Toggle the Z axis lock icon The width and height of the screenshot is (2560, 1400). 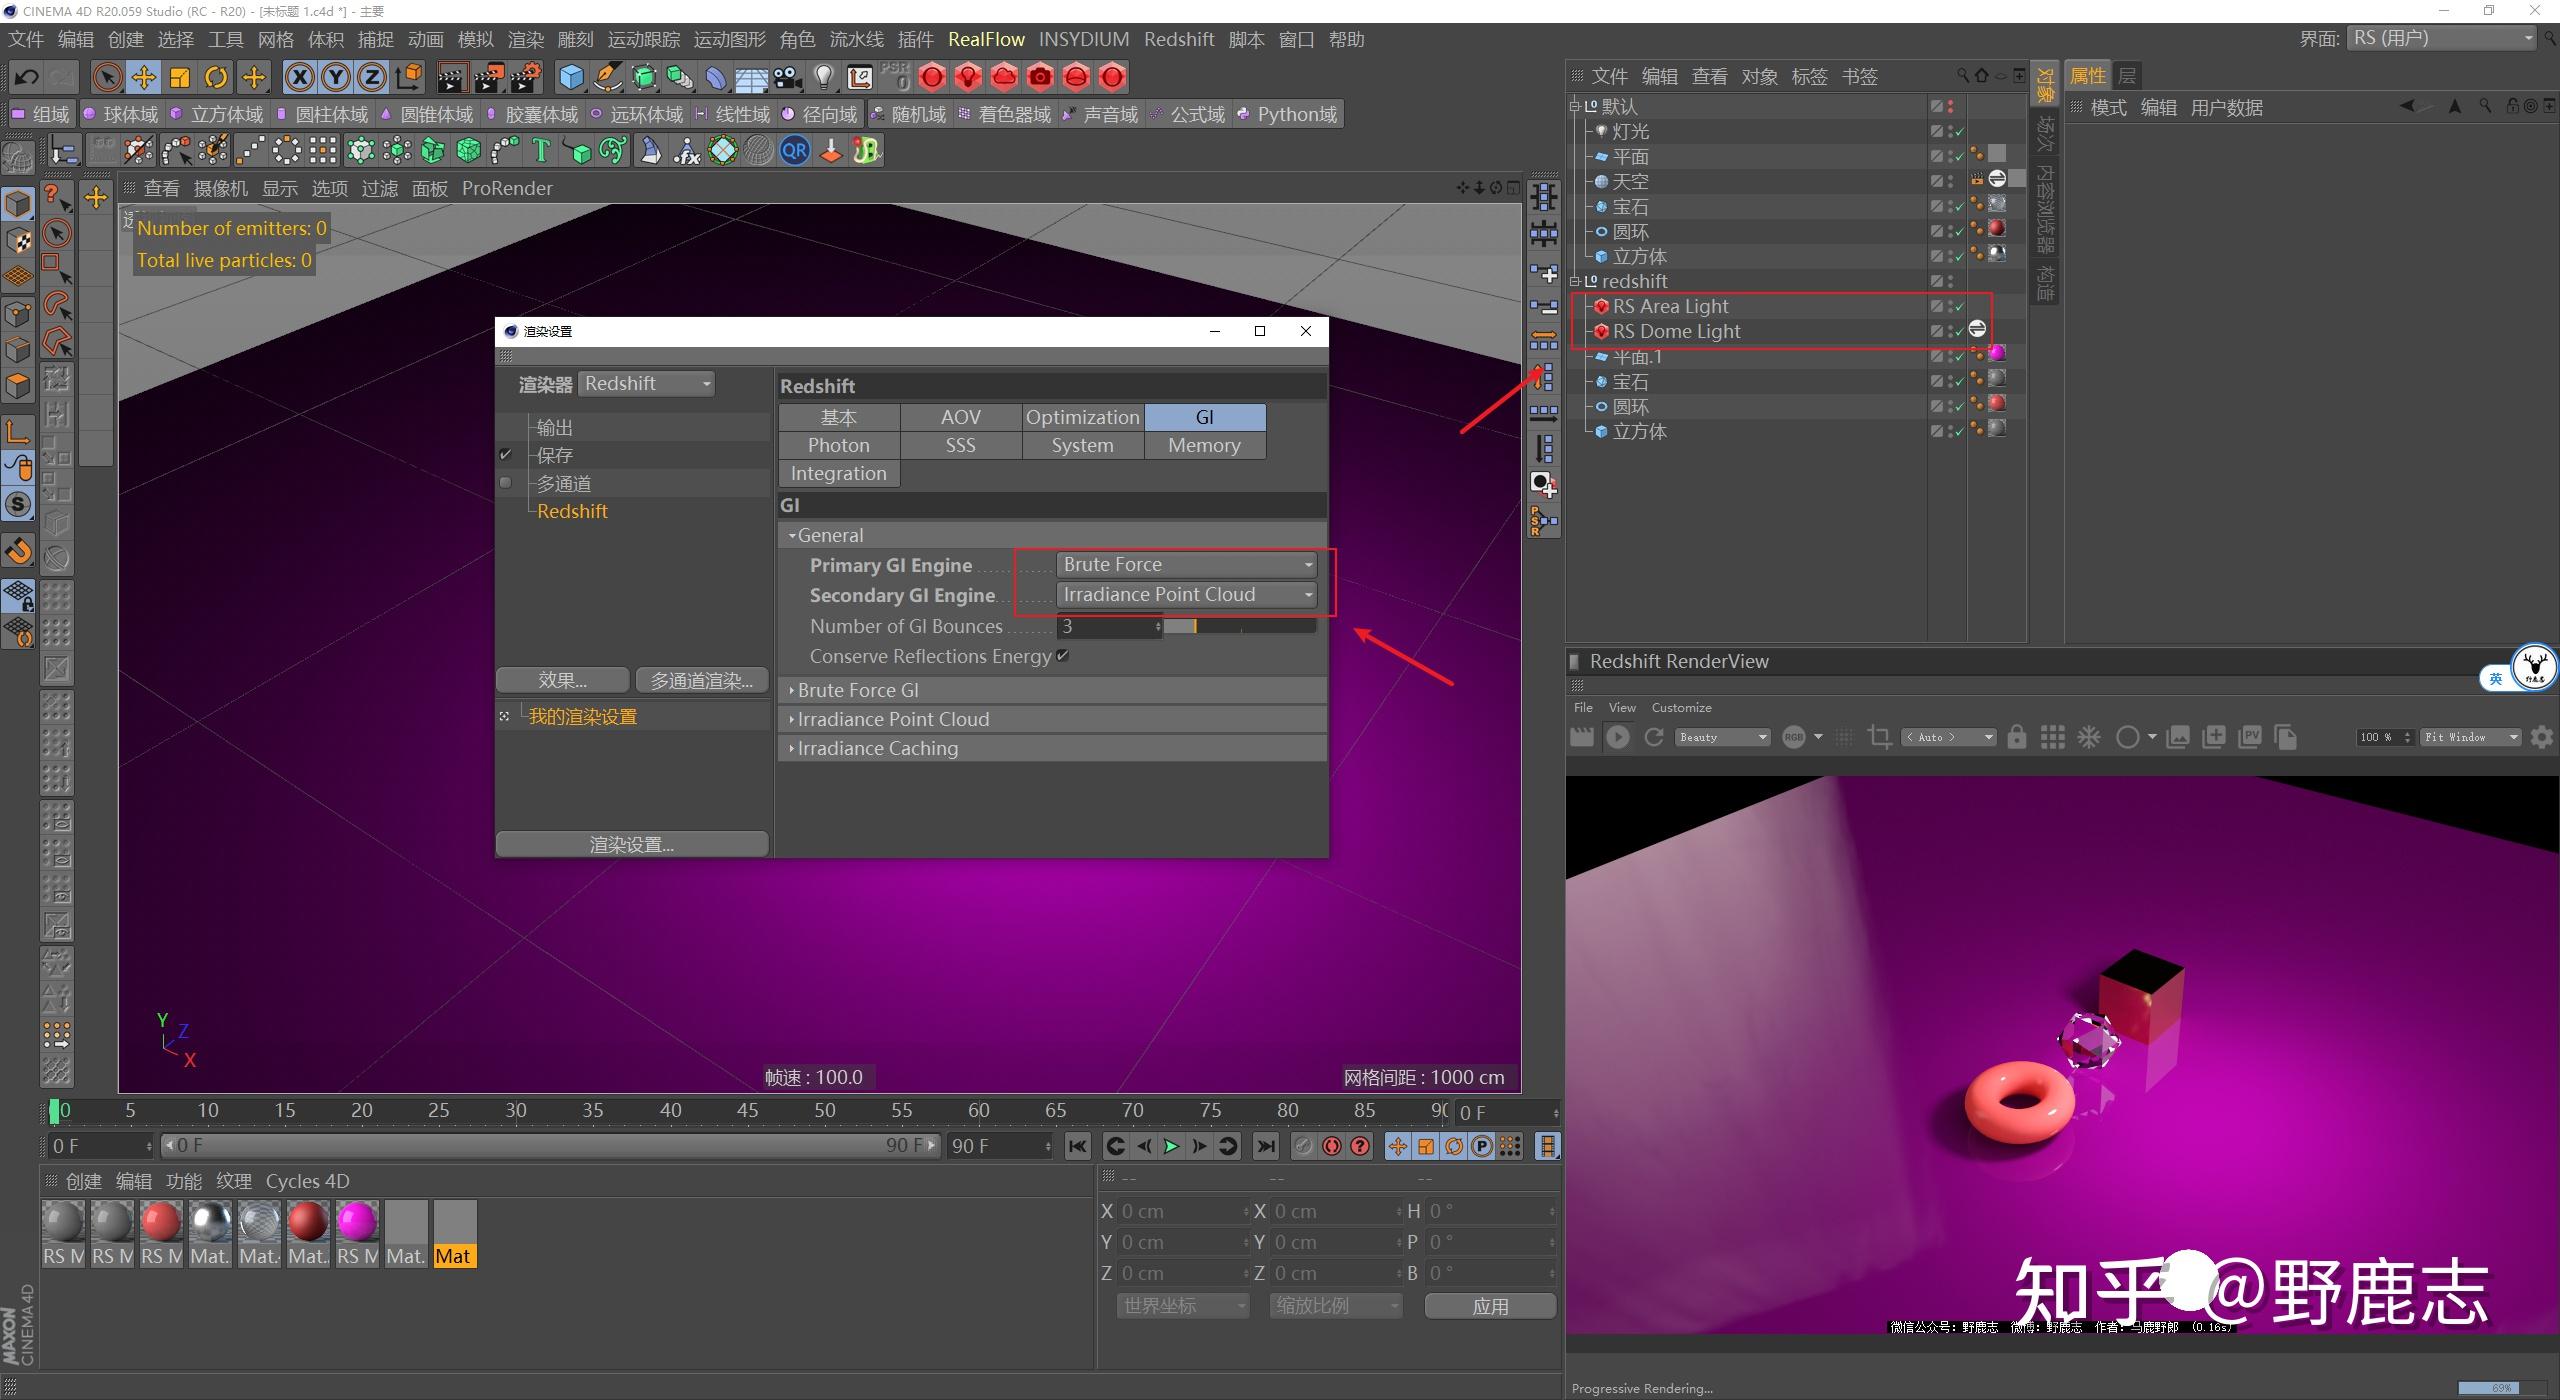372,77
